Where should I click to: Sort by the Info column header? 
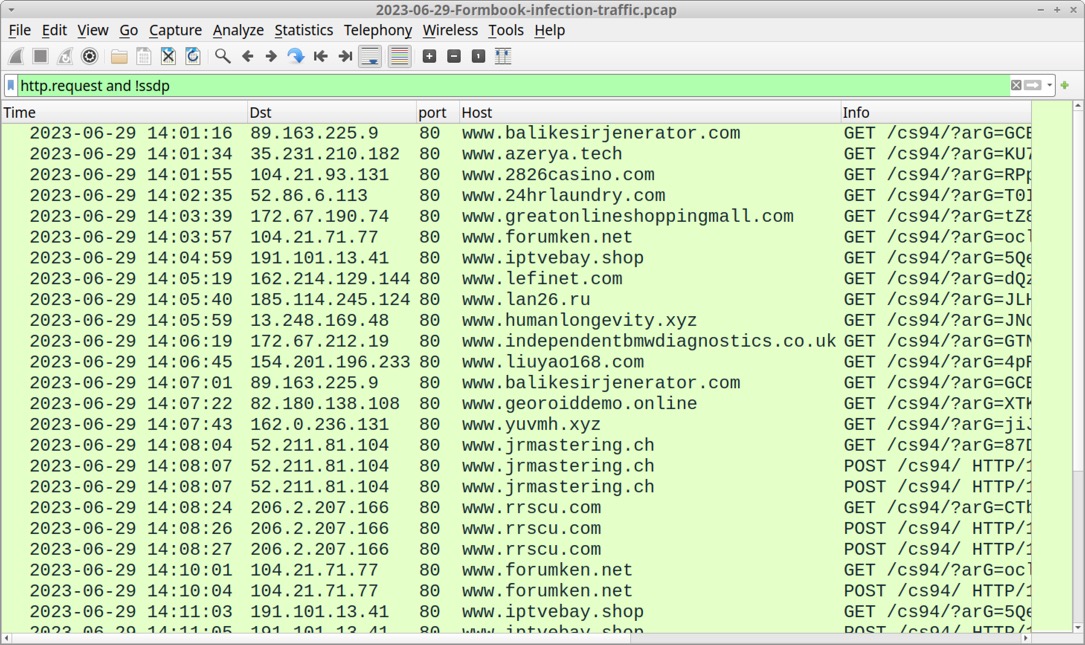click(x=936, y=112)
